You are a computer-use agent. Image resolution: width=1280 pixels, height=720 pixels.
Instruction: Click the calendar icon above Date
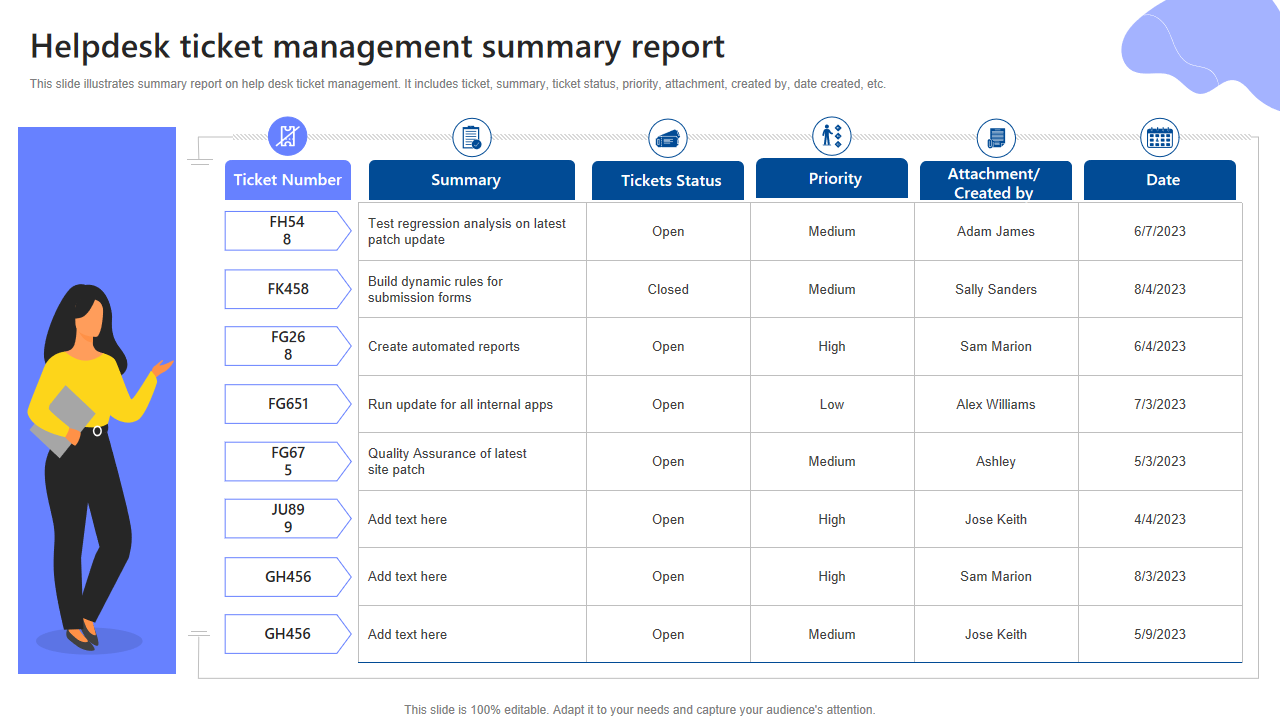[x=1160, y=137]
